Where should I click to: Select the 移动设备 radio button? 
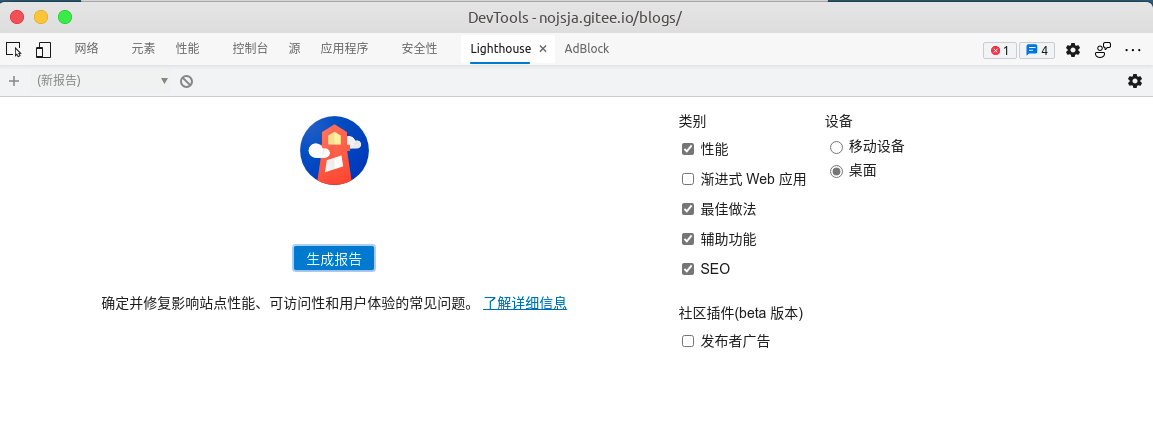click(836, 147)
